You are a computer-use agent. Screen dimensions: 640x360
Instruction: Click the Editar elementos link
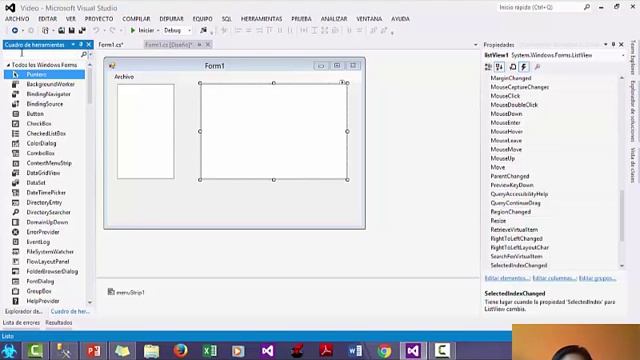point(507,278)
